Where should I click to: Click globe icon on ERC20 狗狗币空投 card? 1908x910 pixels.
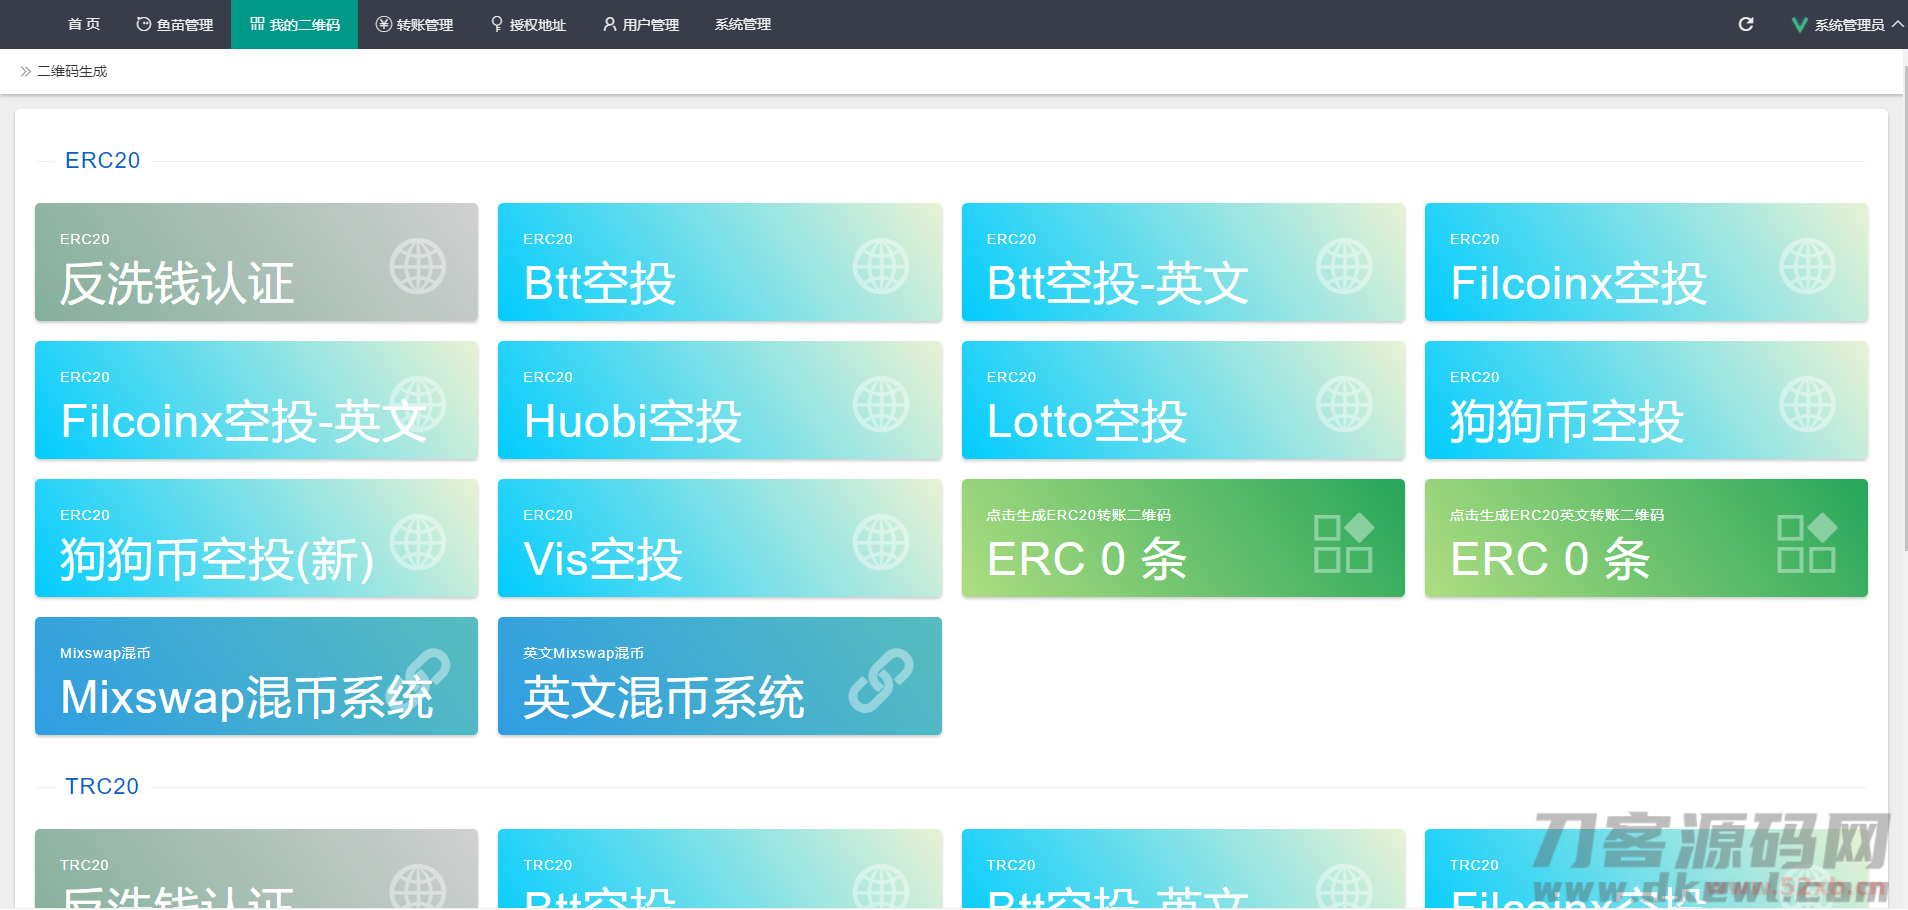1806,404
